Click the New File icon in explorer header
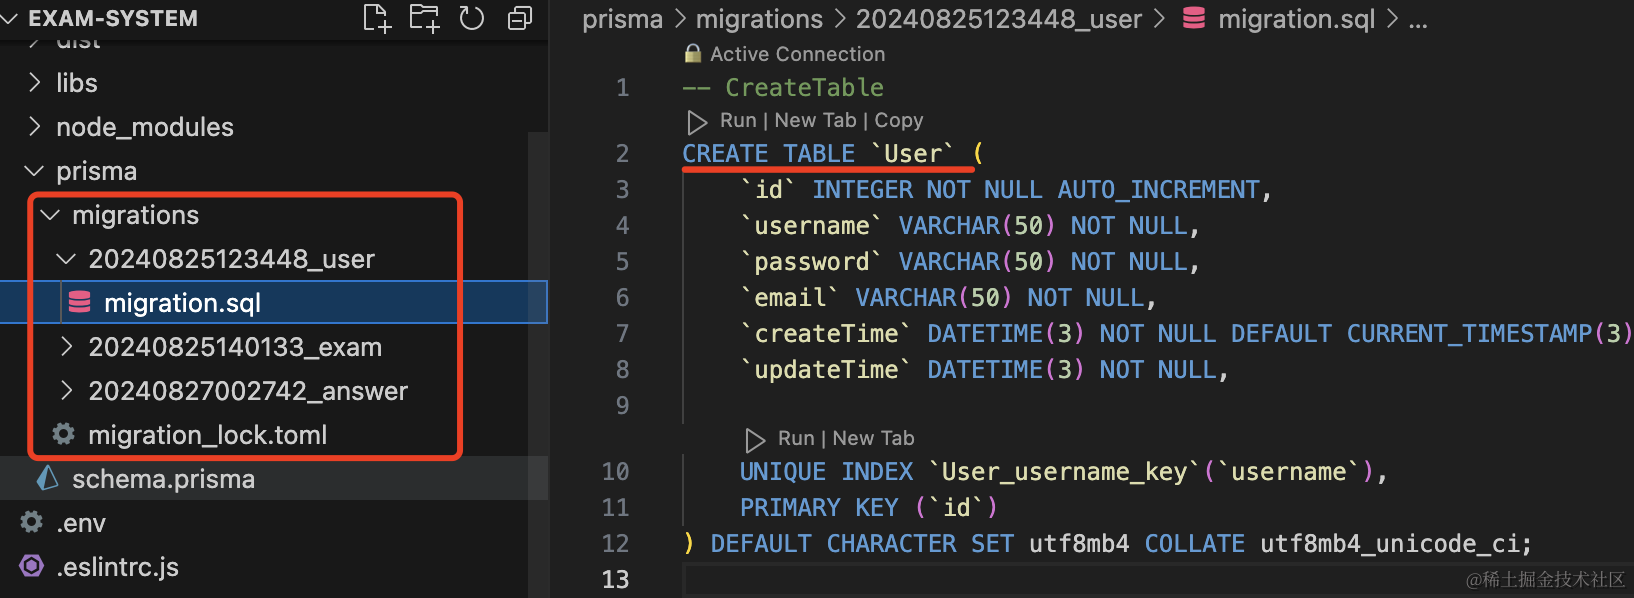This screenshot has height=598, width=1634. tap(376, 18)
